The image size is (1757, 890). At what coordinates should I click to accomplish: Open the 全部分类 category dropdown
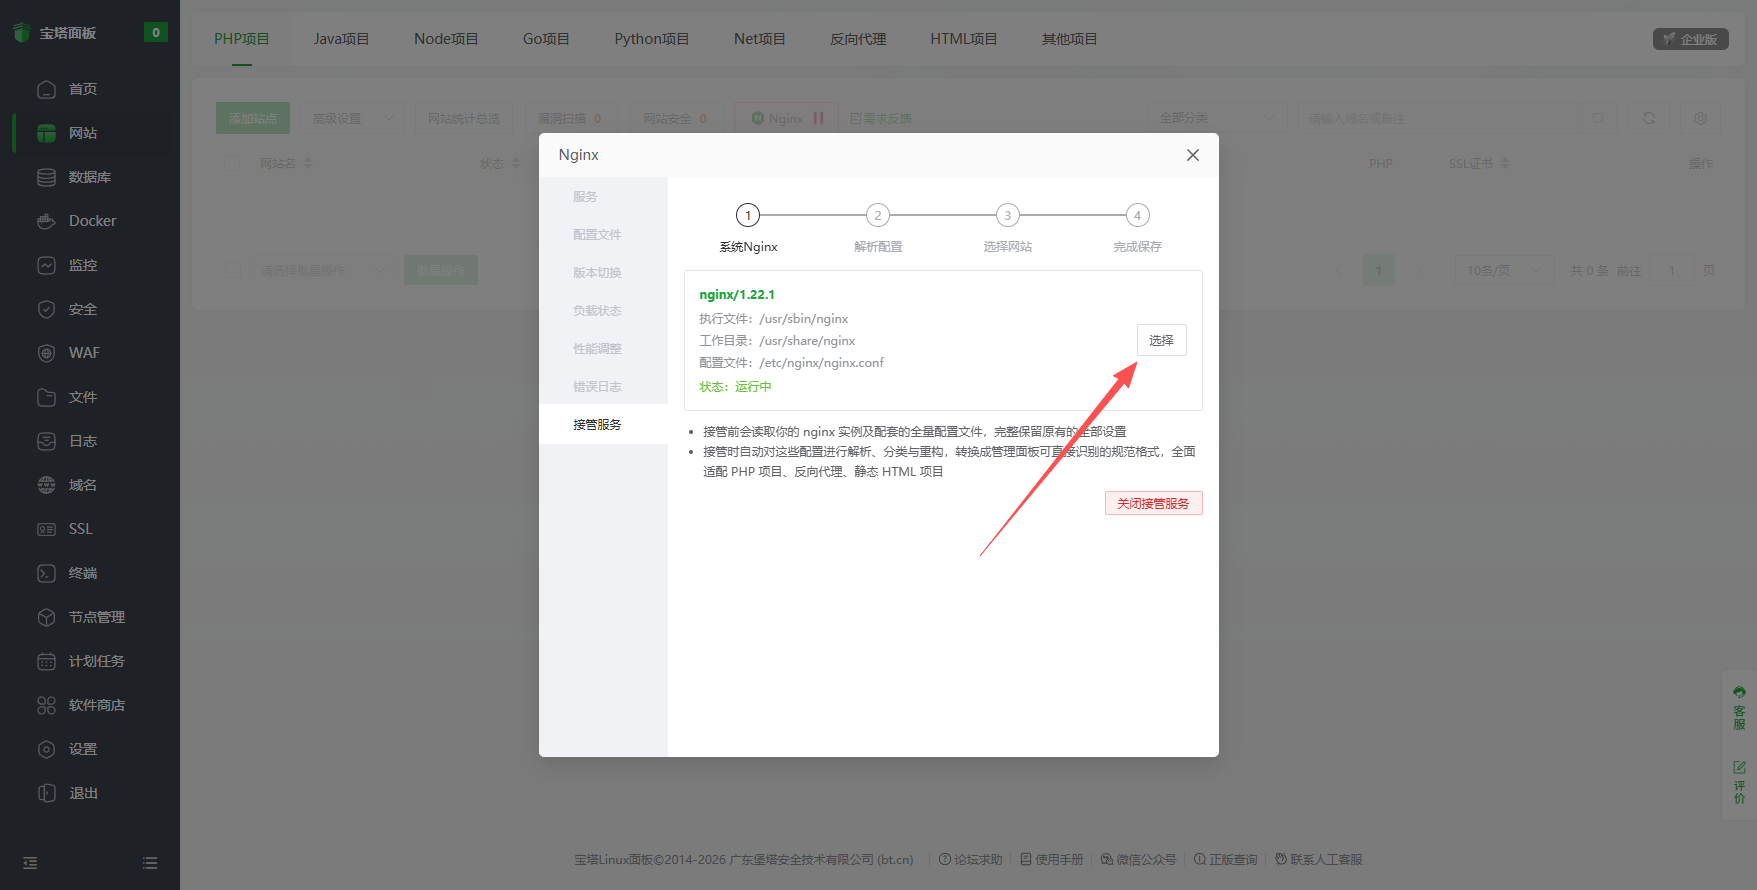pos(1218,118)
